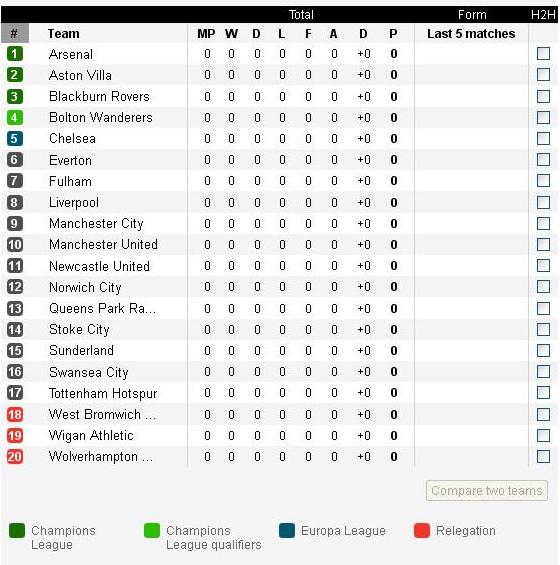Click the red position 20 badge
Viewport: 560px width, 565px height.
tap(15, 457)
